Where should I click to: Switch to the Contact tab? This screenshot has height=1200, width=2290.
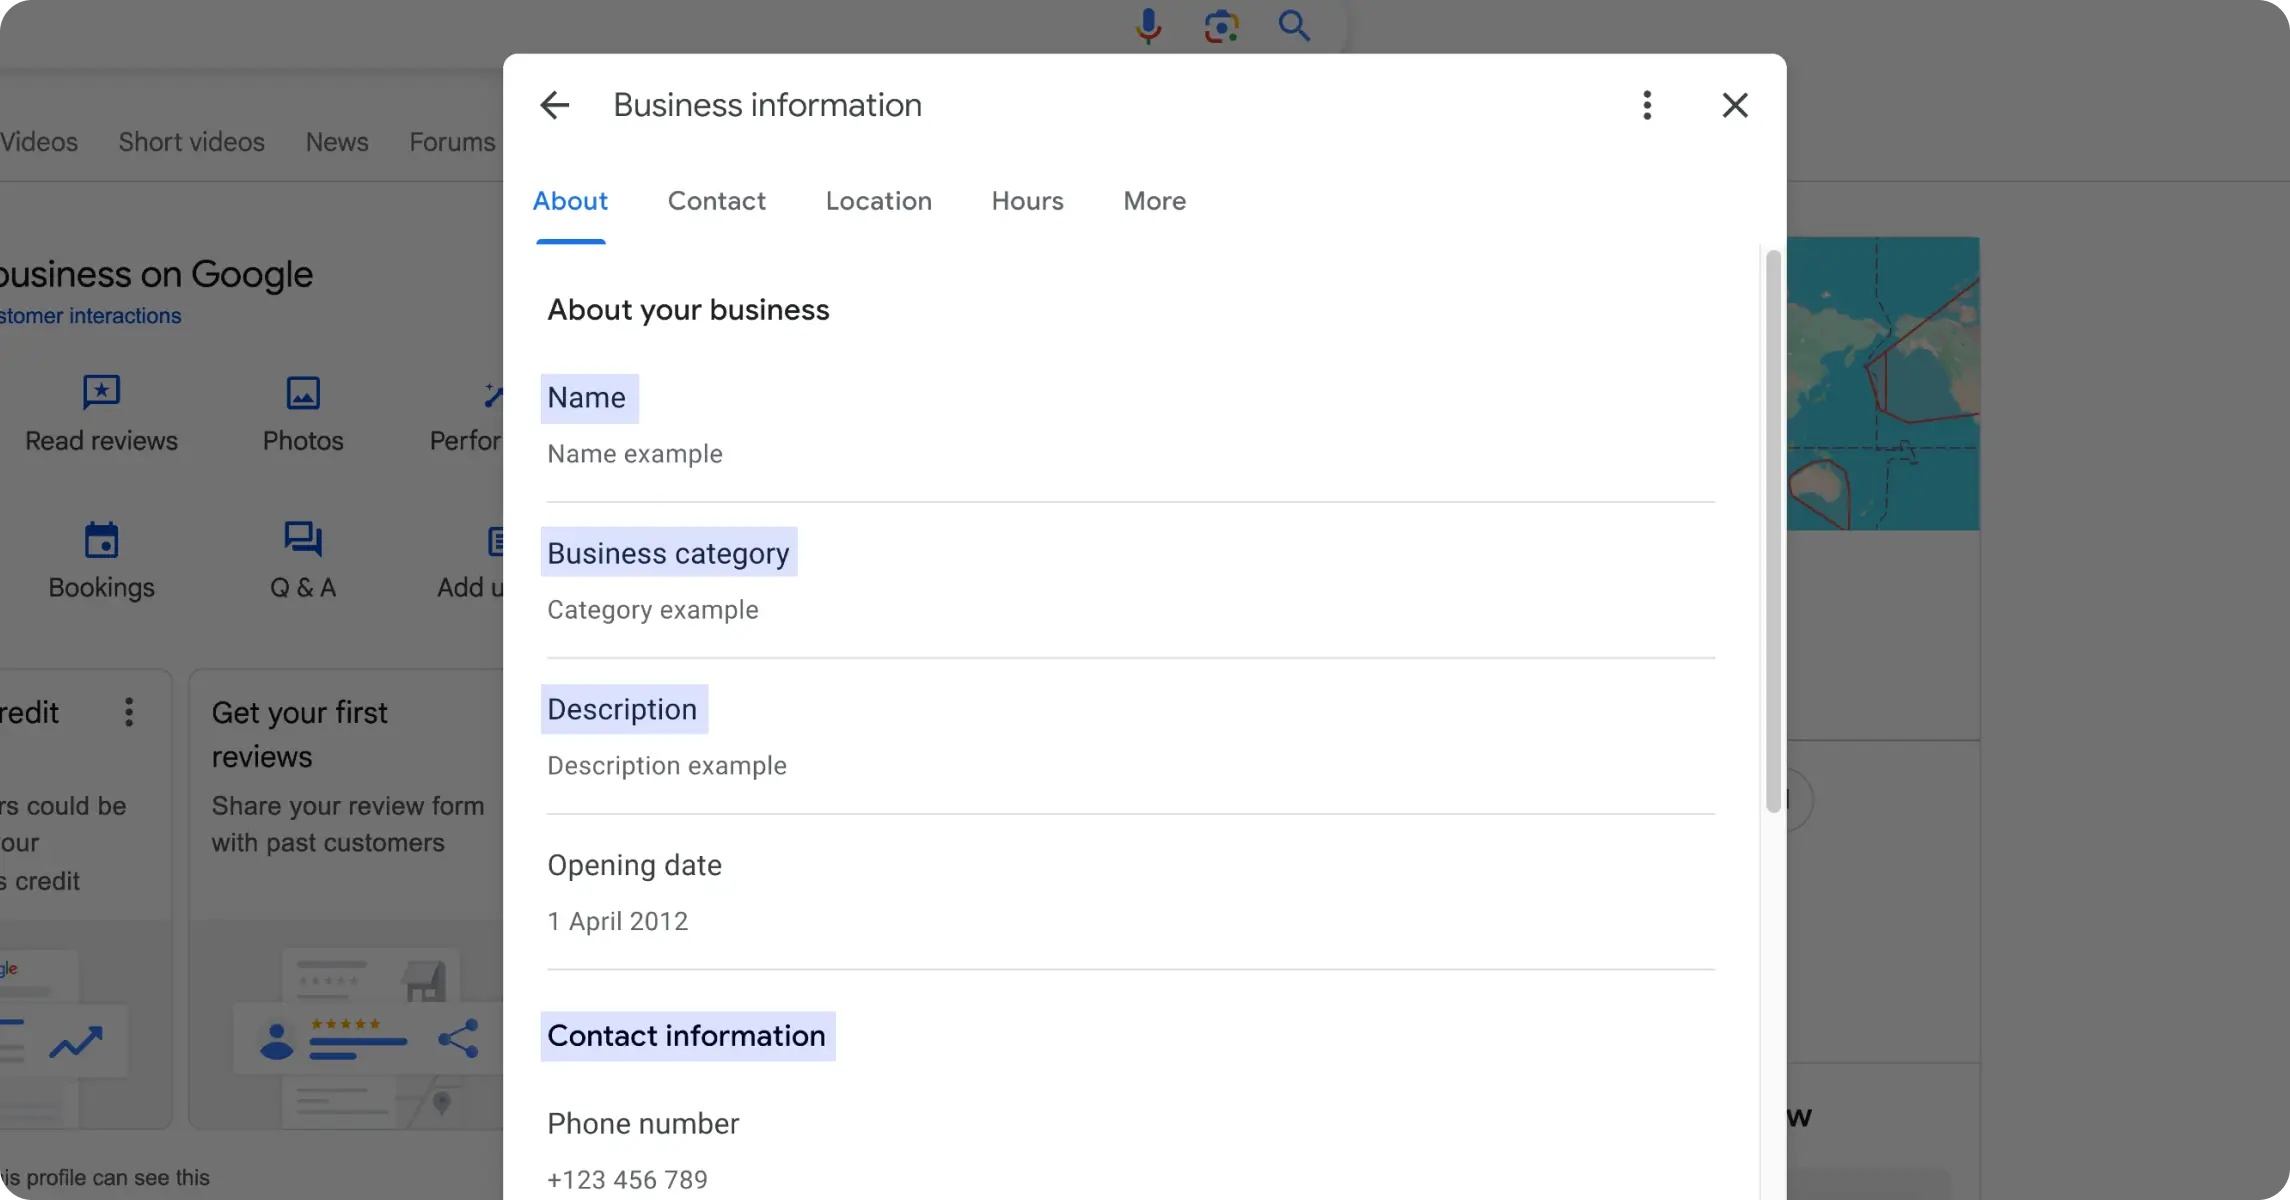[x=716, y=200]
